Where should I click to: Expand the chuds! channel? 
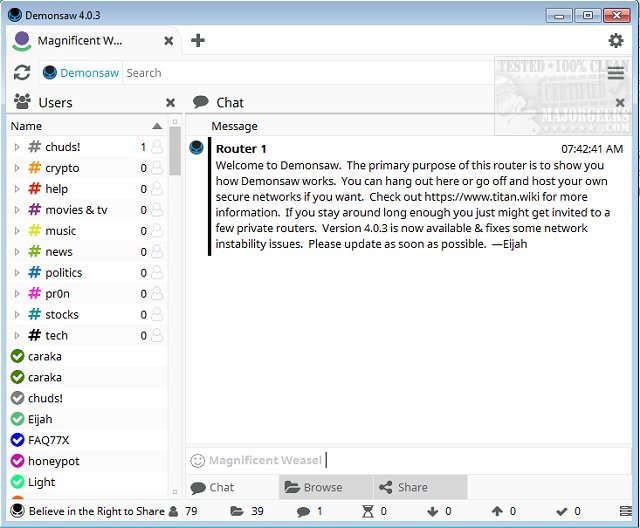pos(17,147)
